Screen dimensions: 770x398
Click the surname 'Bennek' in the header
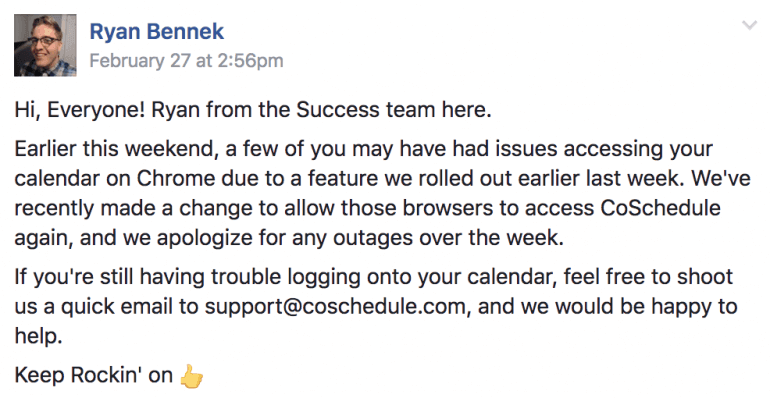pos(185,32)
